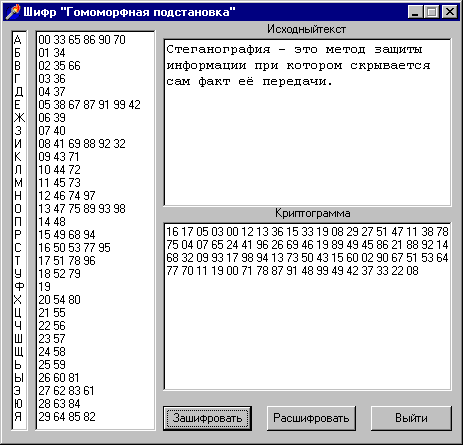Click the Криптограмма label

coord(313,213)
